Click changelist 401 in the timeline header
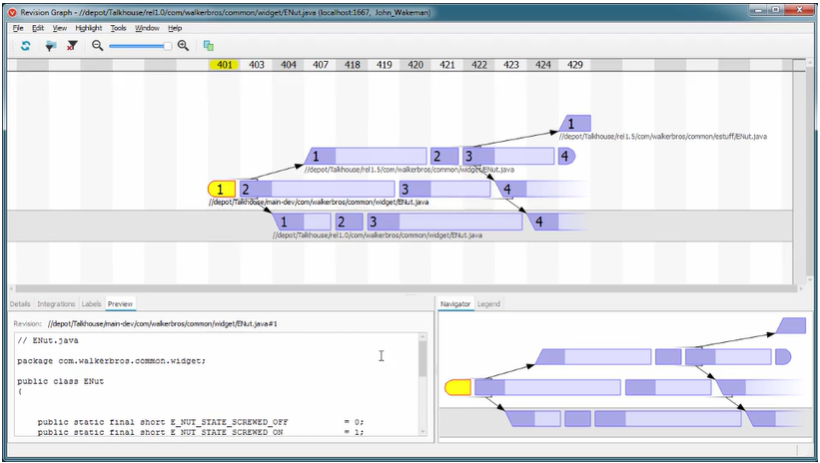The height and width of the screenshot is (463, 820). click(225, 65)
